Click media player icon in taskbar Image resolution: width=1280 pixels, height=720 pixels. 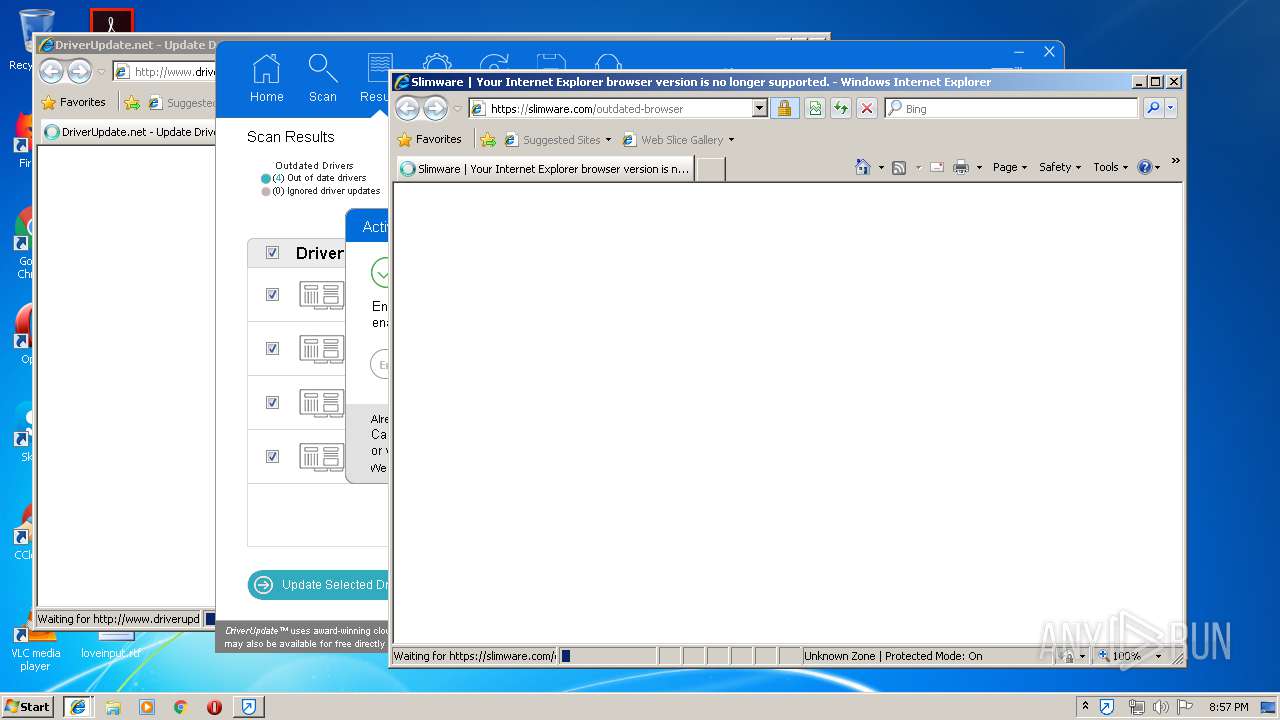tap(147, 707)
